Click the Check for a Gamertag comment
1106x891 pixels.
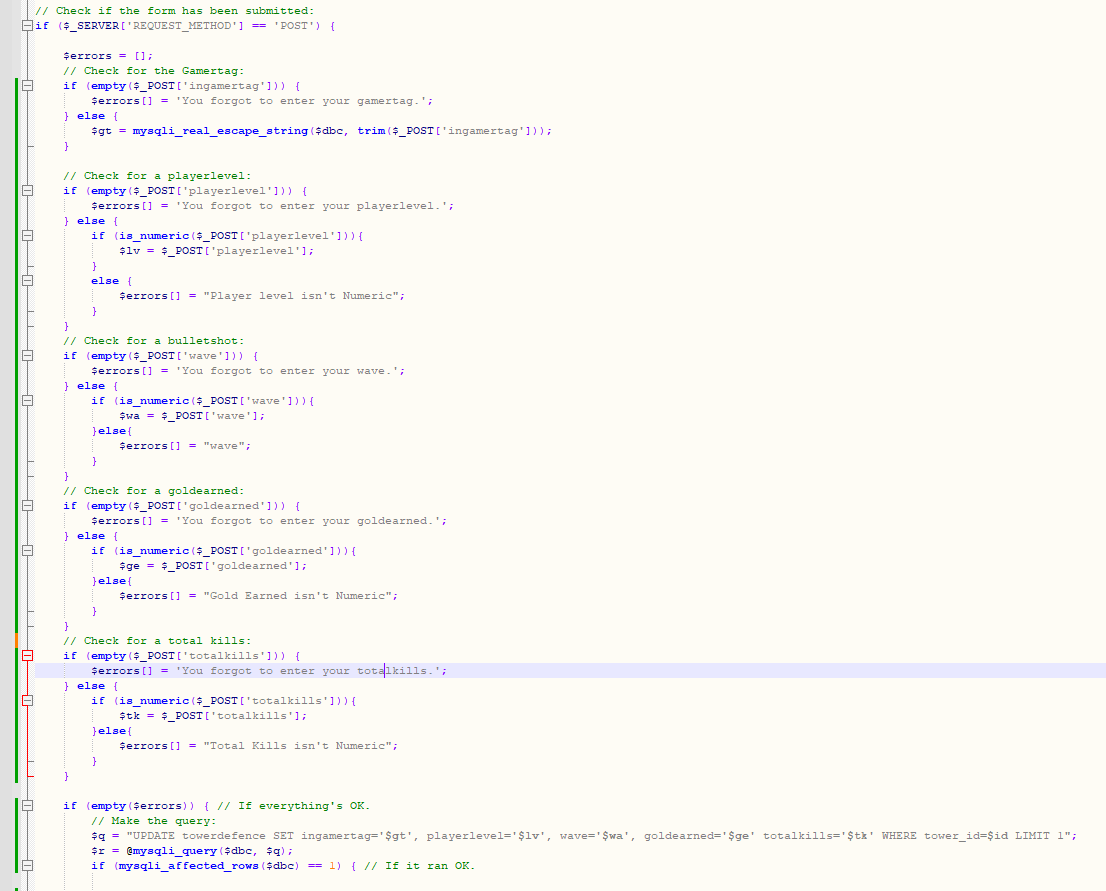(x=150, y=70)
